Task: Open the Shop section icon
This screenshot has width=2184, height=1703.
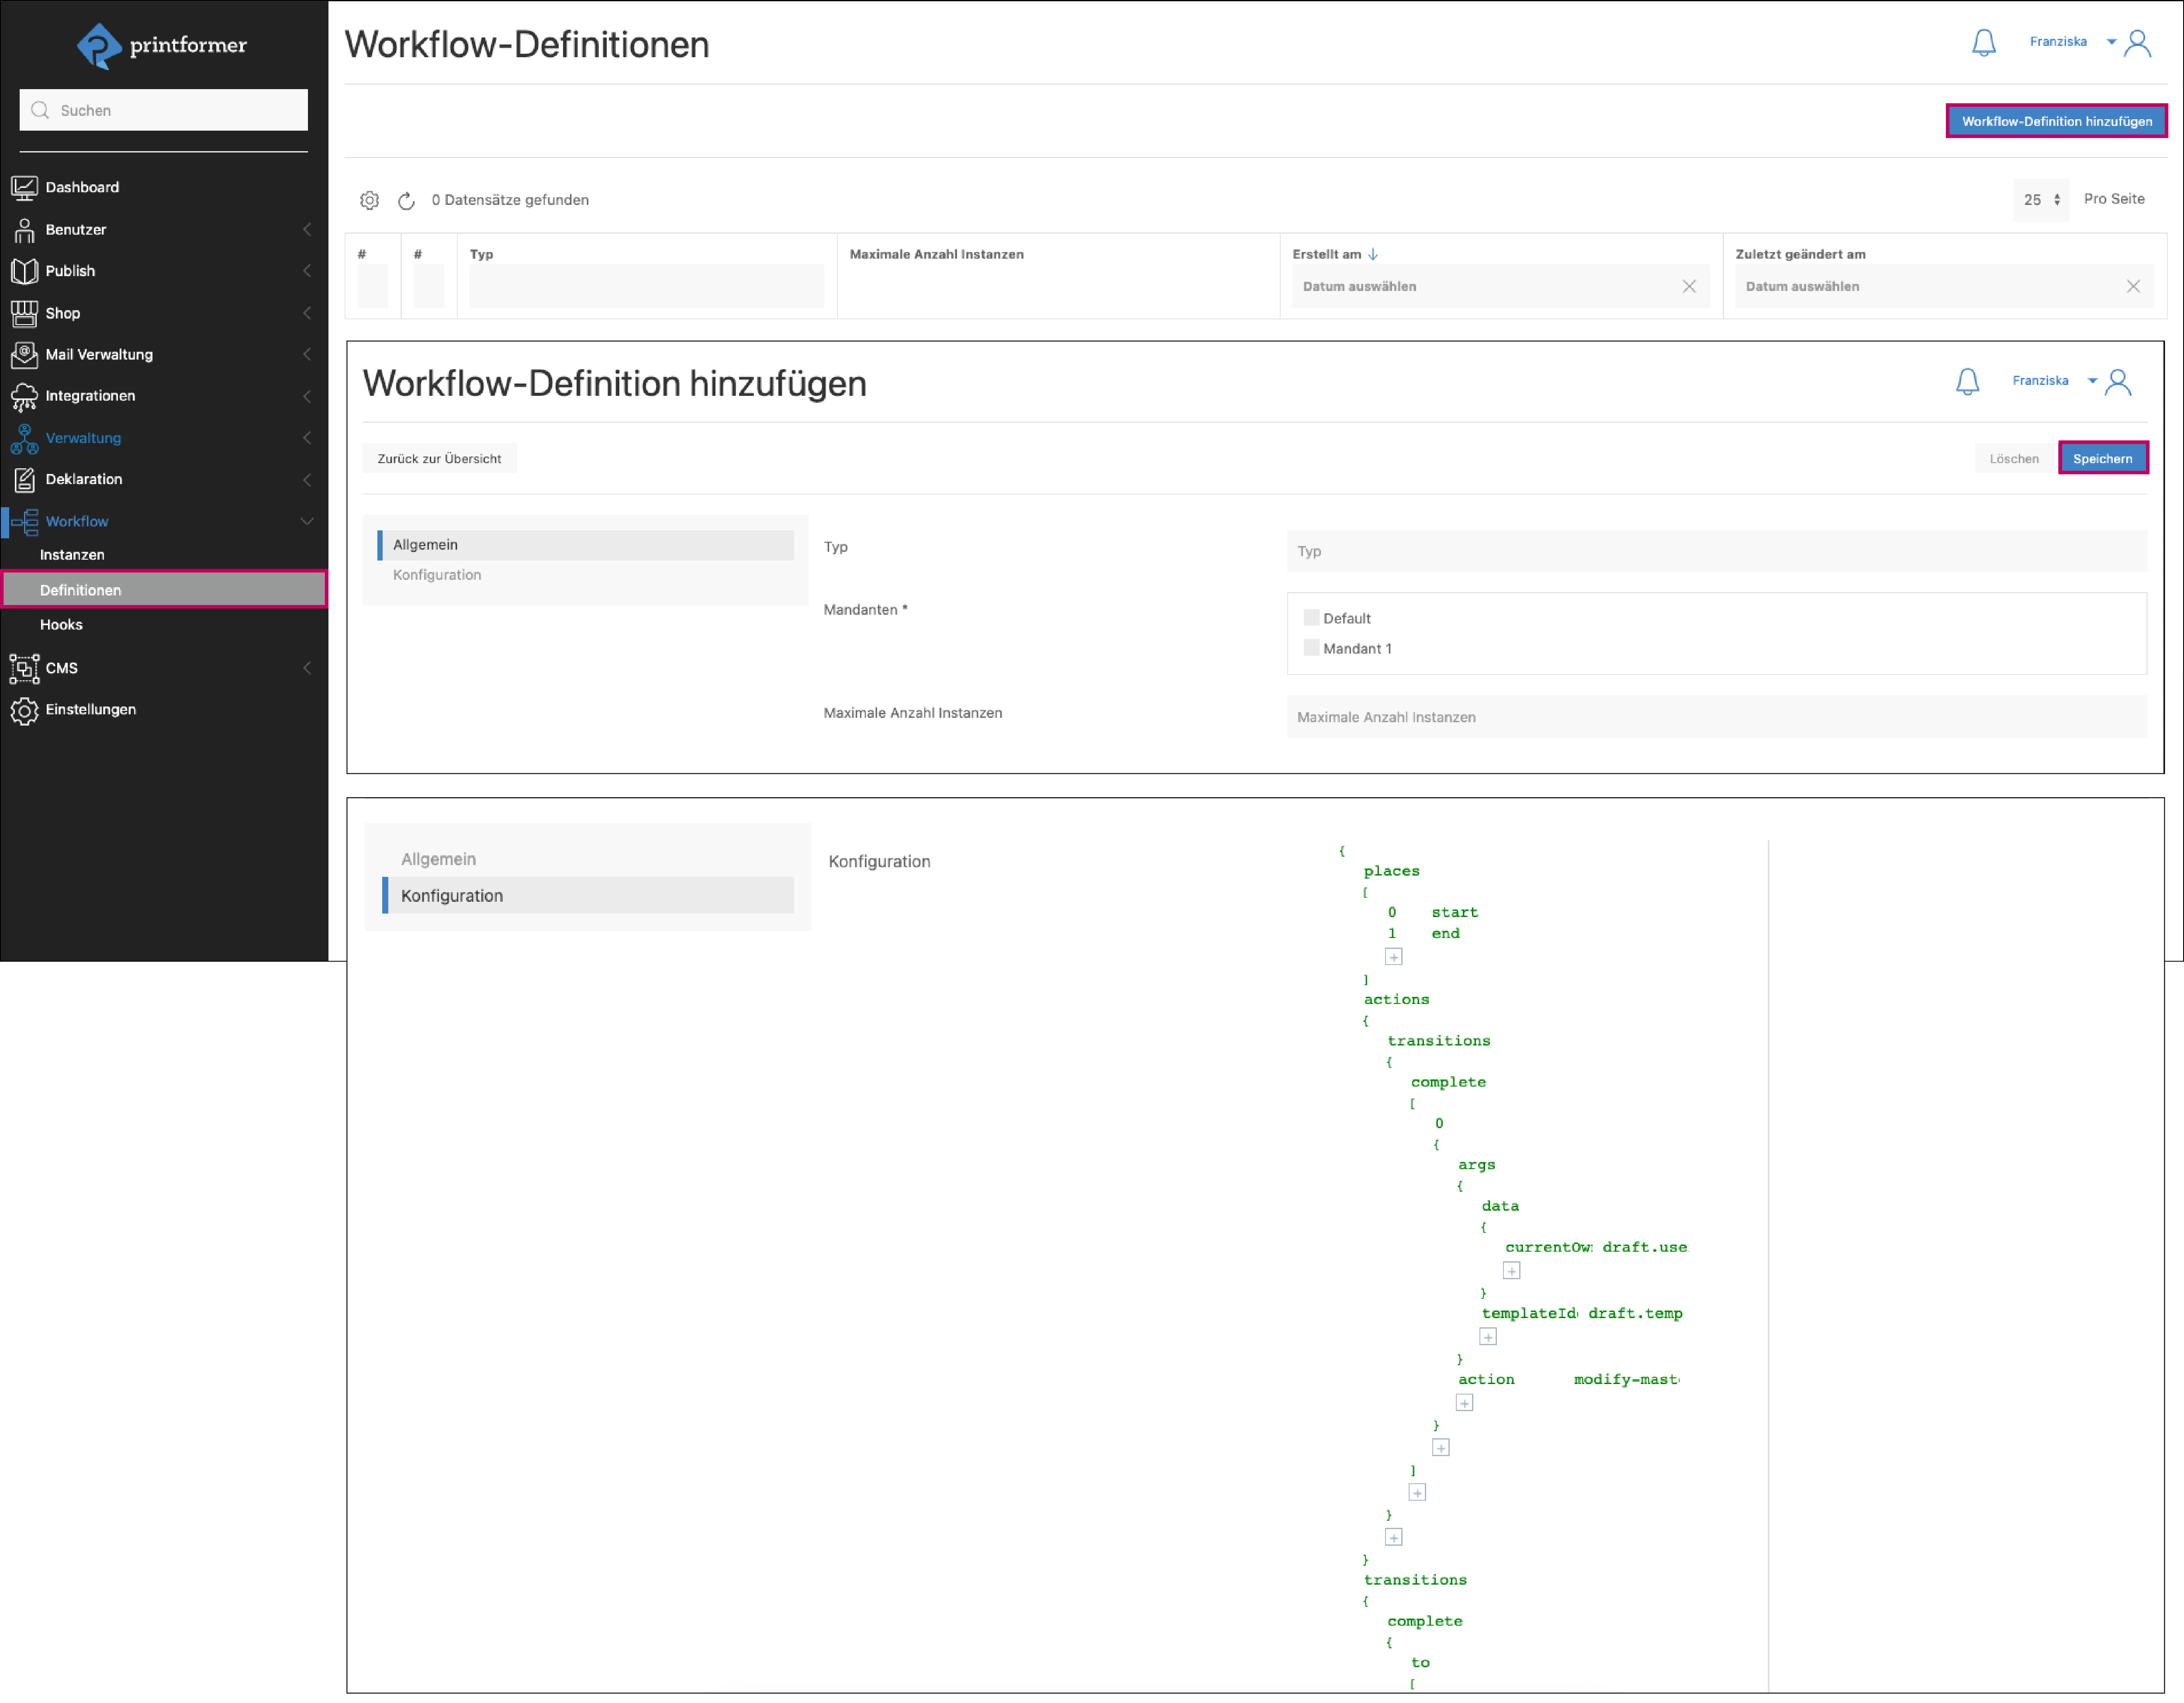Action: [25, 313]
